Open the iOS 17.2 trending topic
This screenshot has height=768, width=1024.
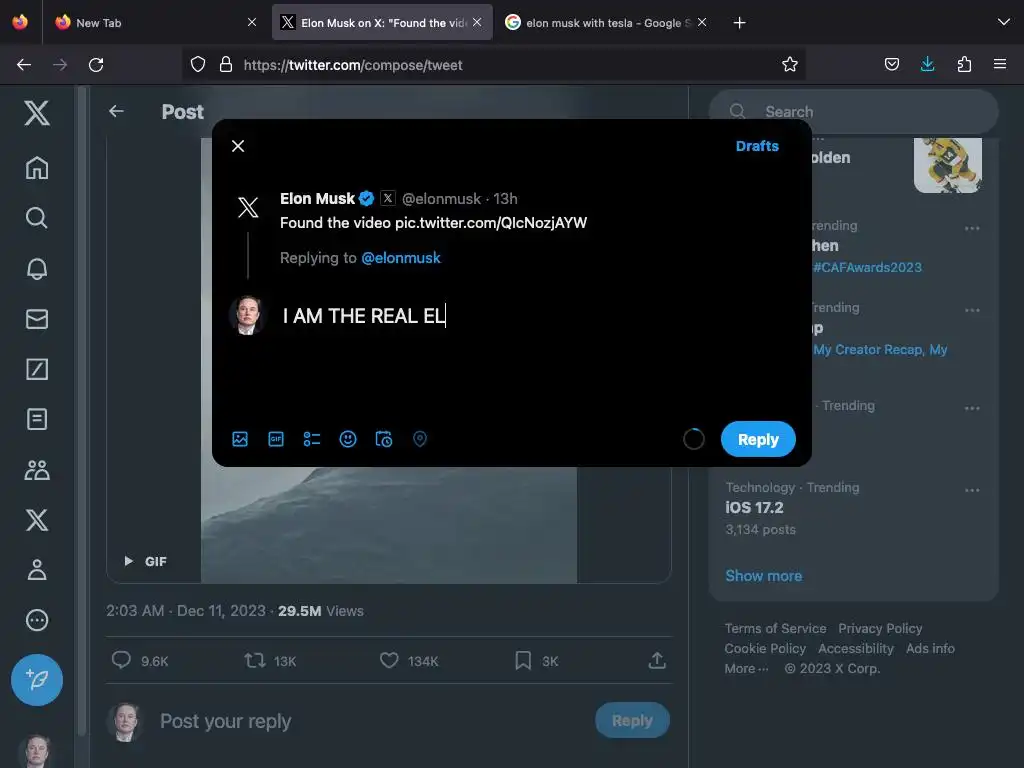[x=754, y=507]
